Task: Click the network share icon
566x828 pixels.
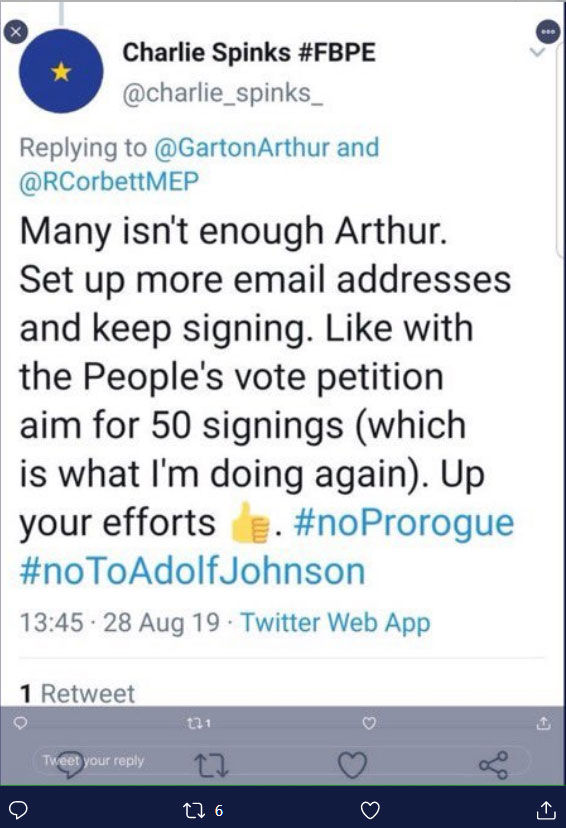Action: pyautogui.click(x=494, y=765)
